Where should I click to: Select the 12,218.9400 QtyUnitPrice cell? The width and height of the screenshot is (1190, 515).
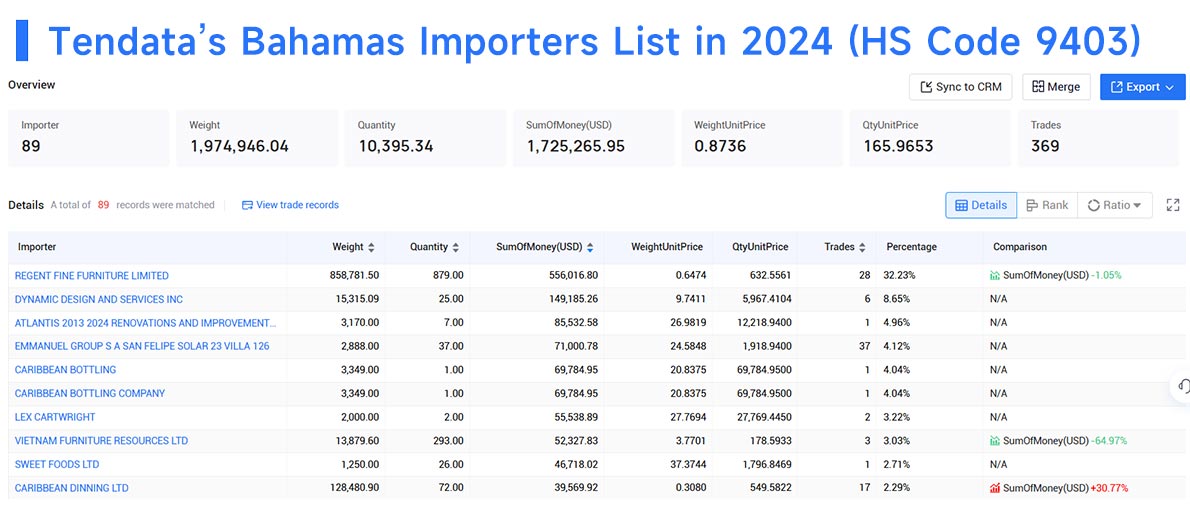760,322
